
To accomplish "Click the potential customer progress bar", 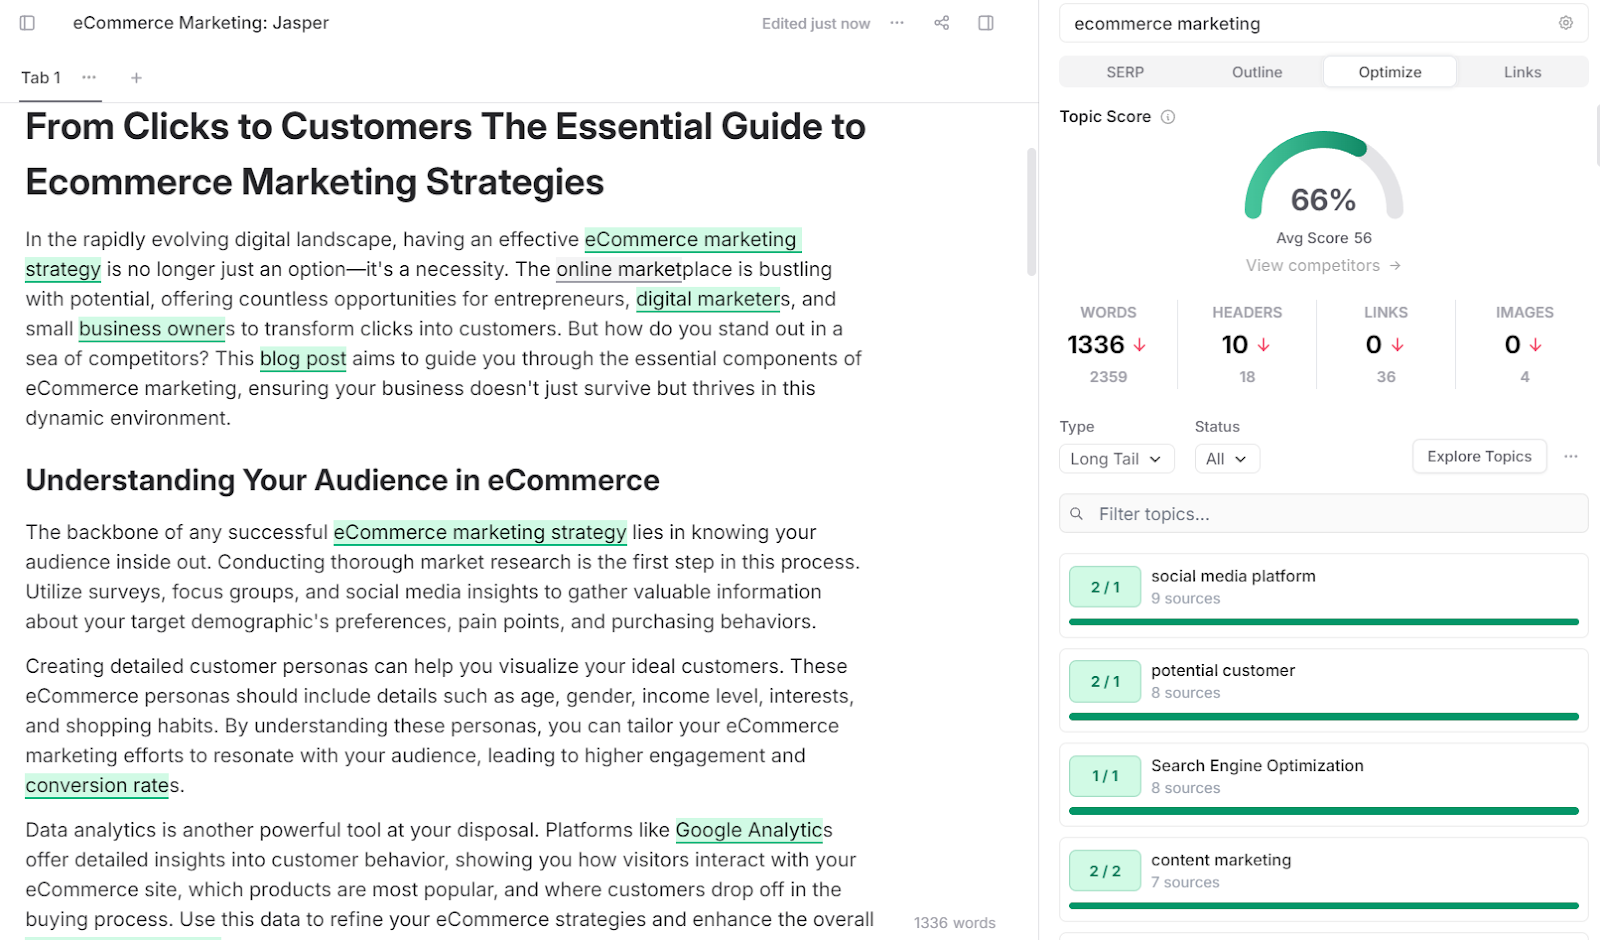I will click(x=1323, y=716).
